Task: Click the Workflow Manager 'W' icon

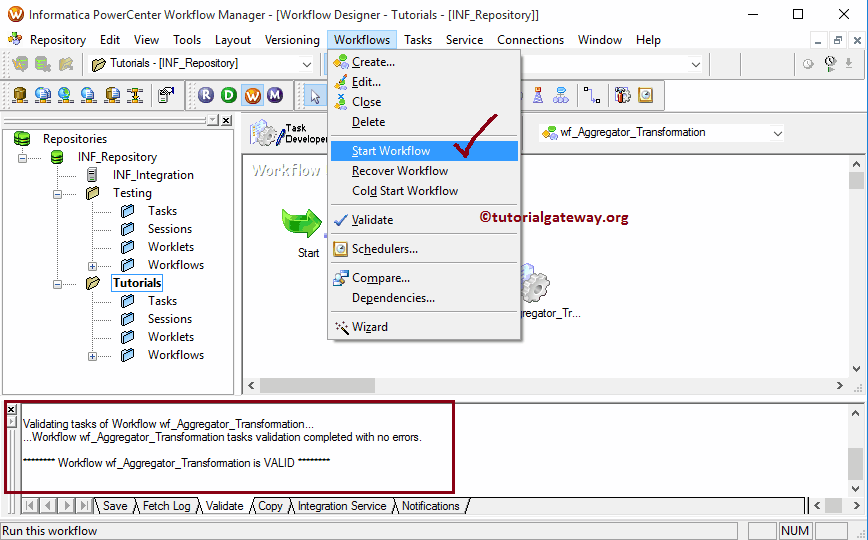Action: 252,95
